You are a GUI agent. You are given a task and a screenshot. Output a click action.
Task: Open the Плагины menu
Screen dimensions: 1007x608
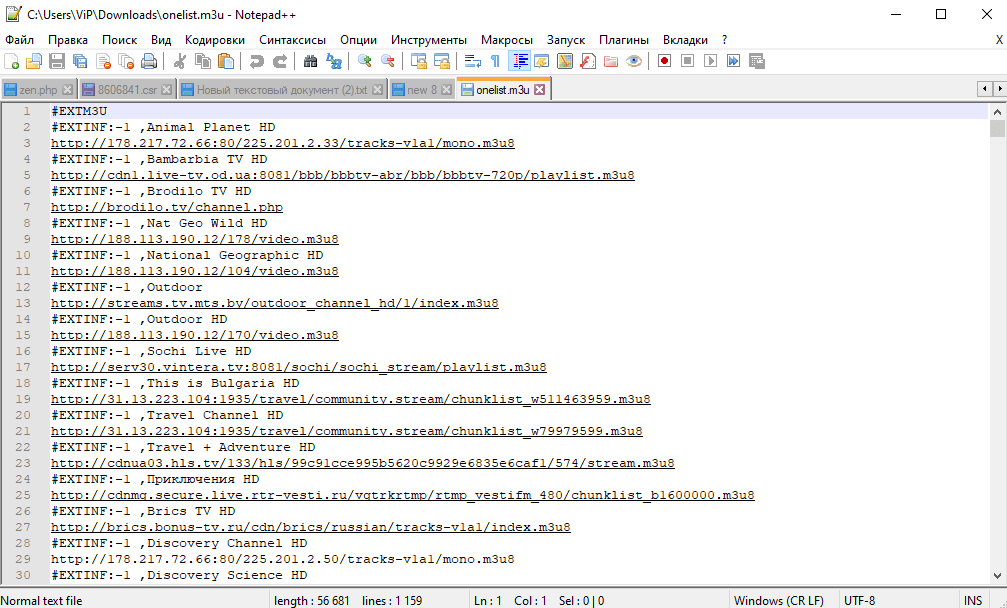624,39
